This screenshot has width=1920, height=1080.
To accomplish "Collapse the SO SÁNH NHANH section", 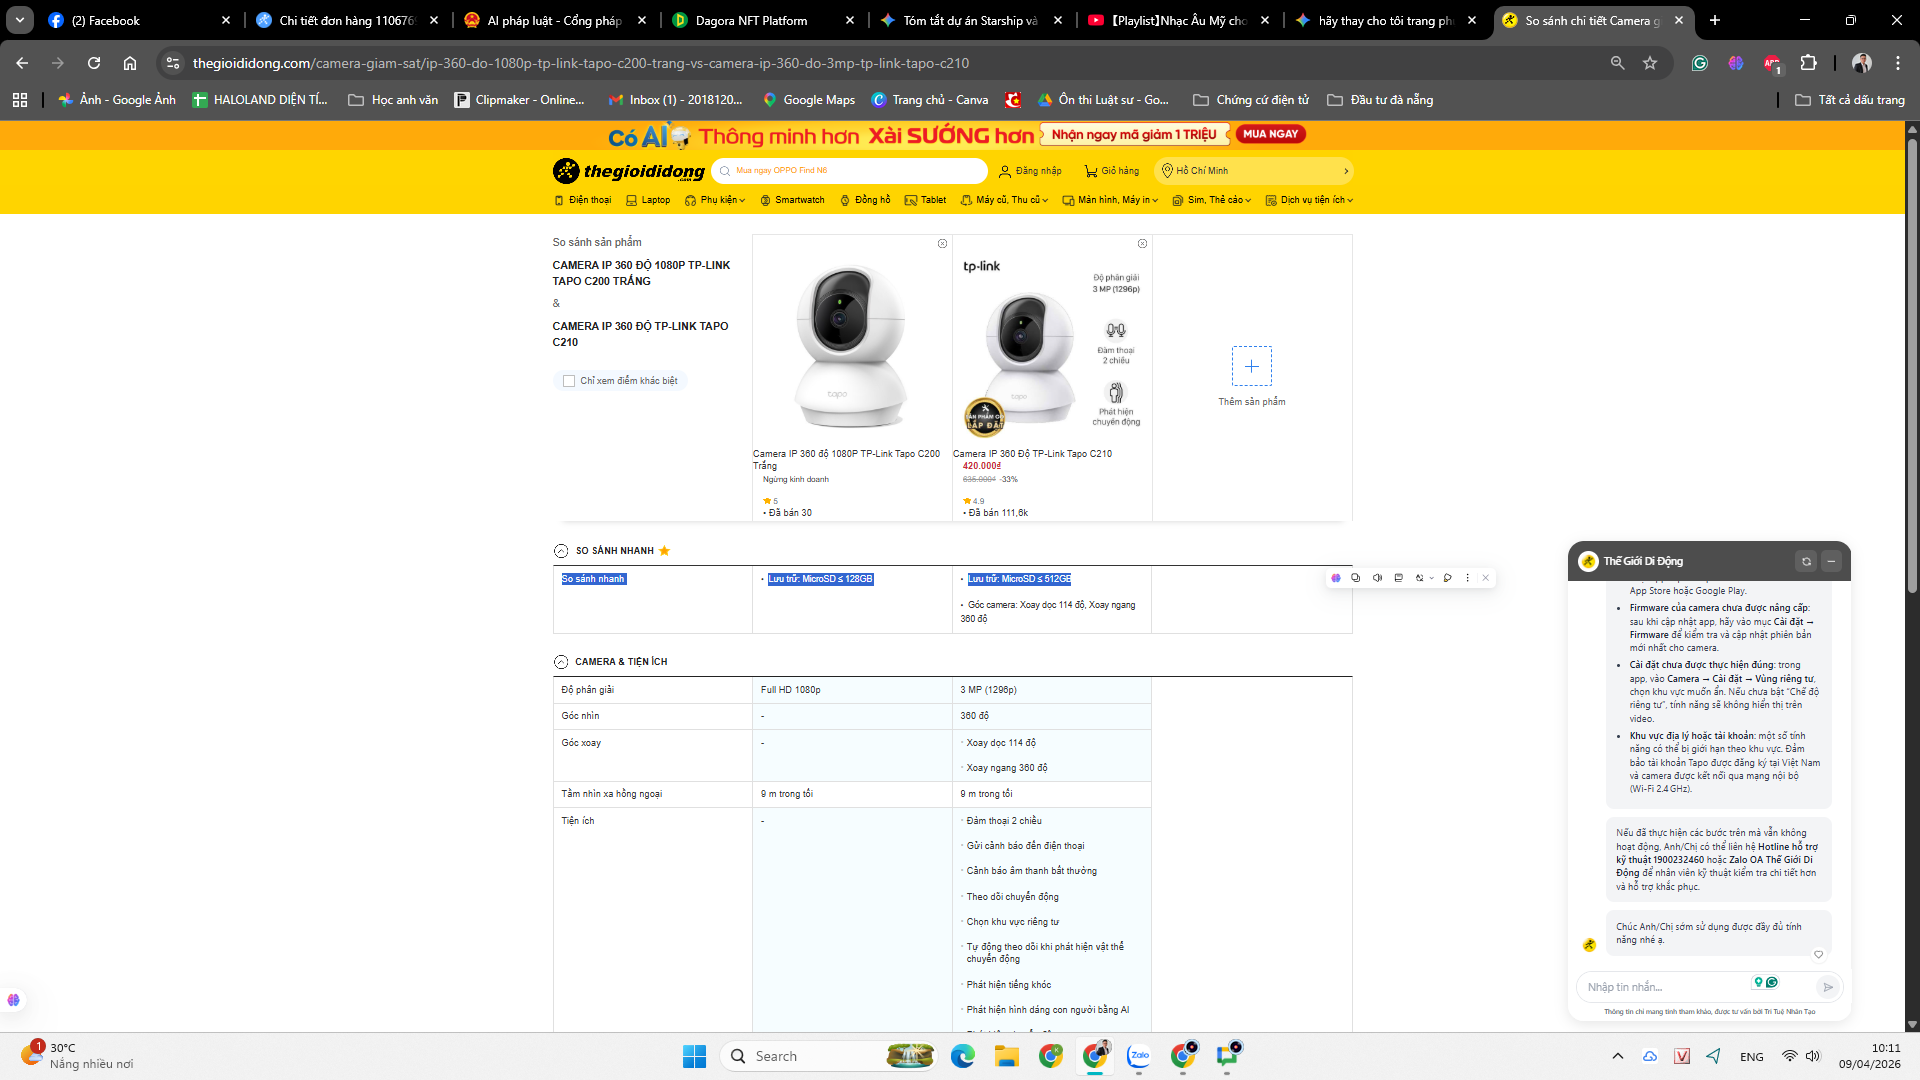I will pyautogui.click(x=561, y=551).
